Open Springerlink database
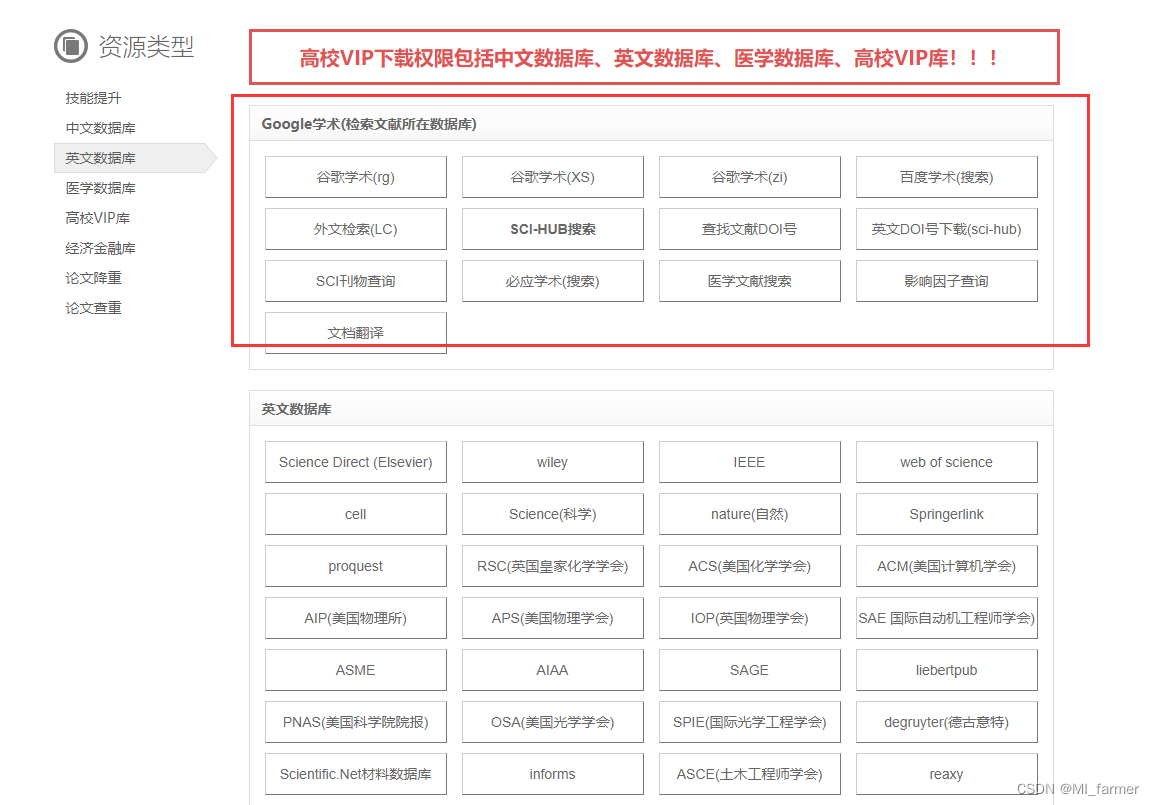Viewport: 1154px width, 805px height. point(946,514)
